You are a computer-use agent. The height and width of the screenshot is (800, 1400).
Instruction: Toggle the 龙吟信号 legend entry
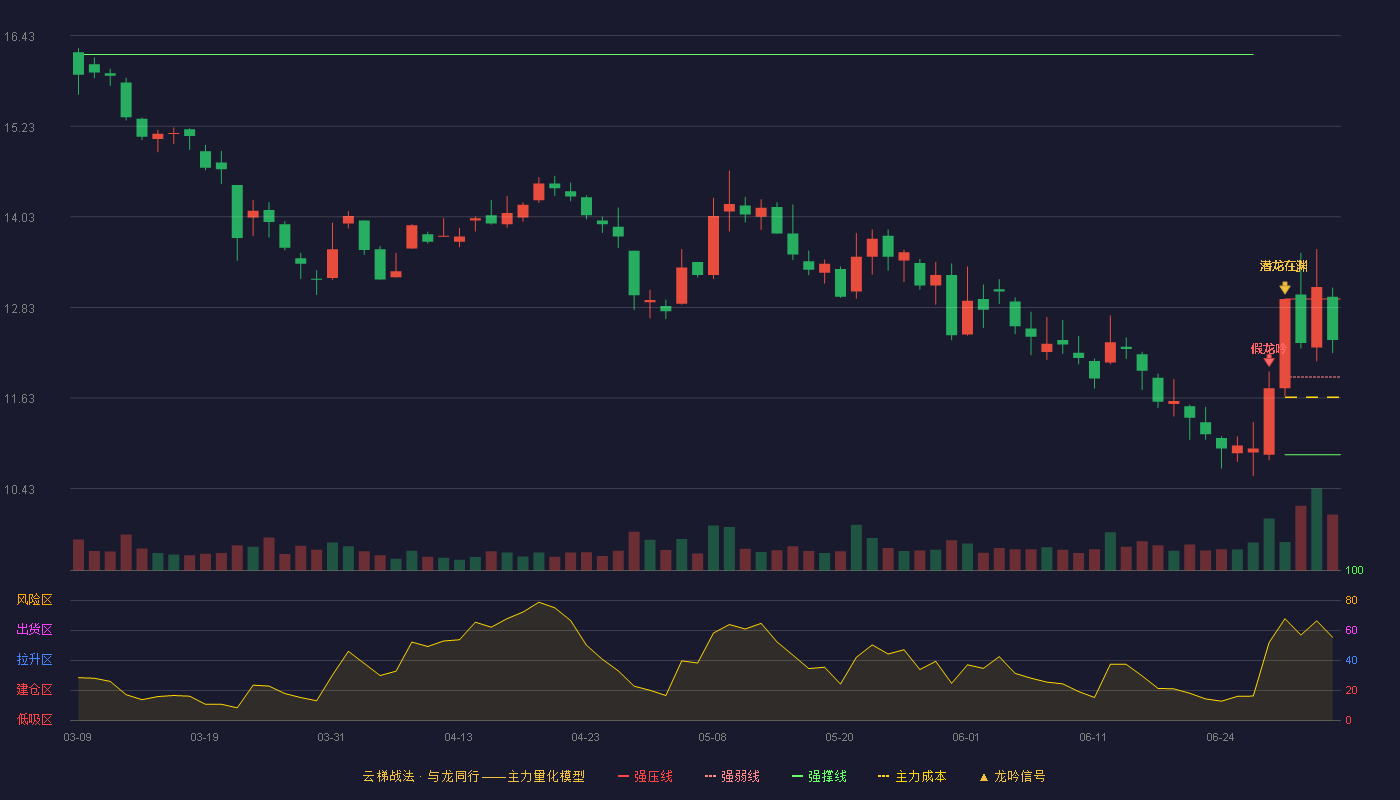coord(1011,776)
